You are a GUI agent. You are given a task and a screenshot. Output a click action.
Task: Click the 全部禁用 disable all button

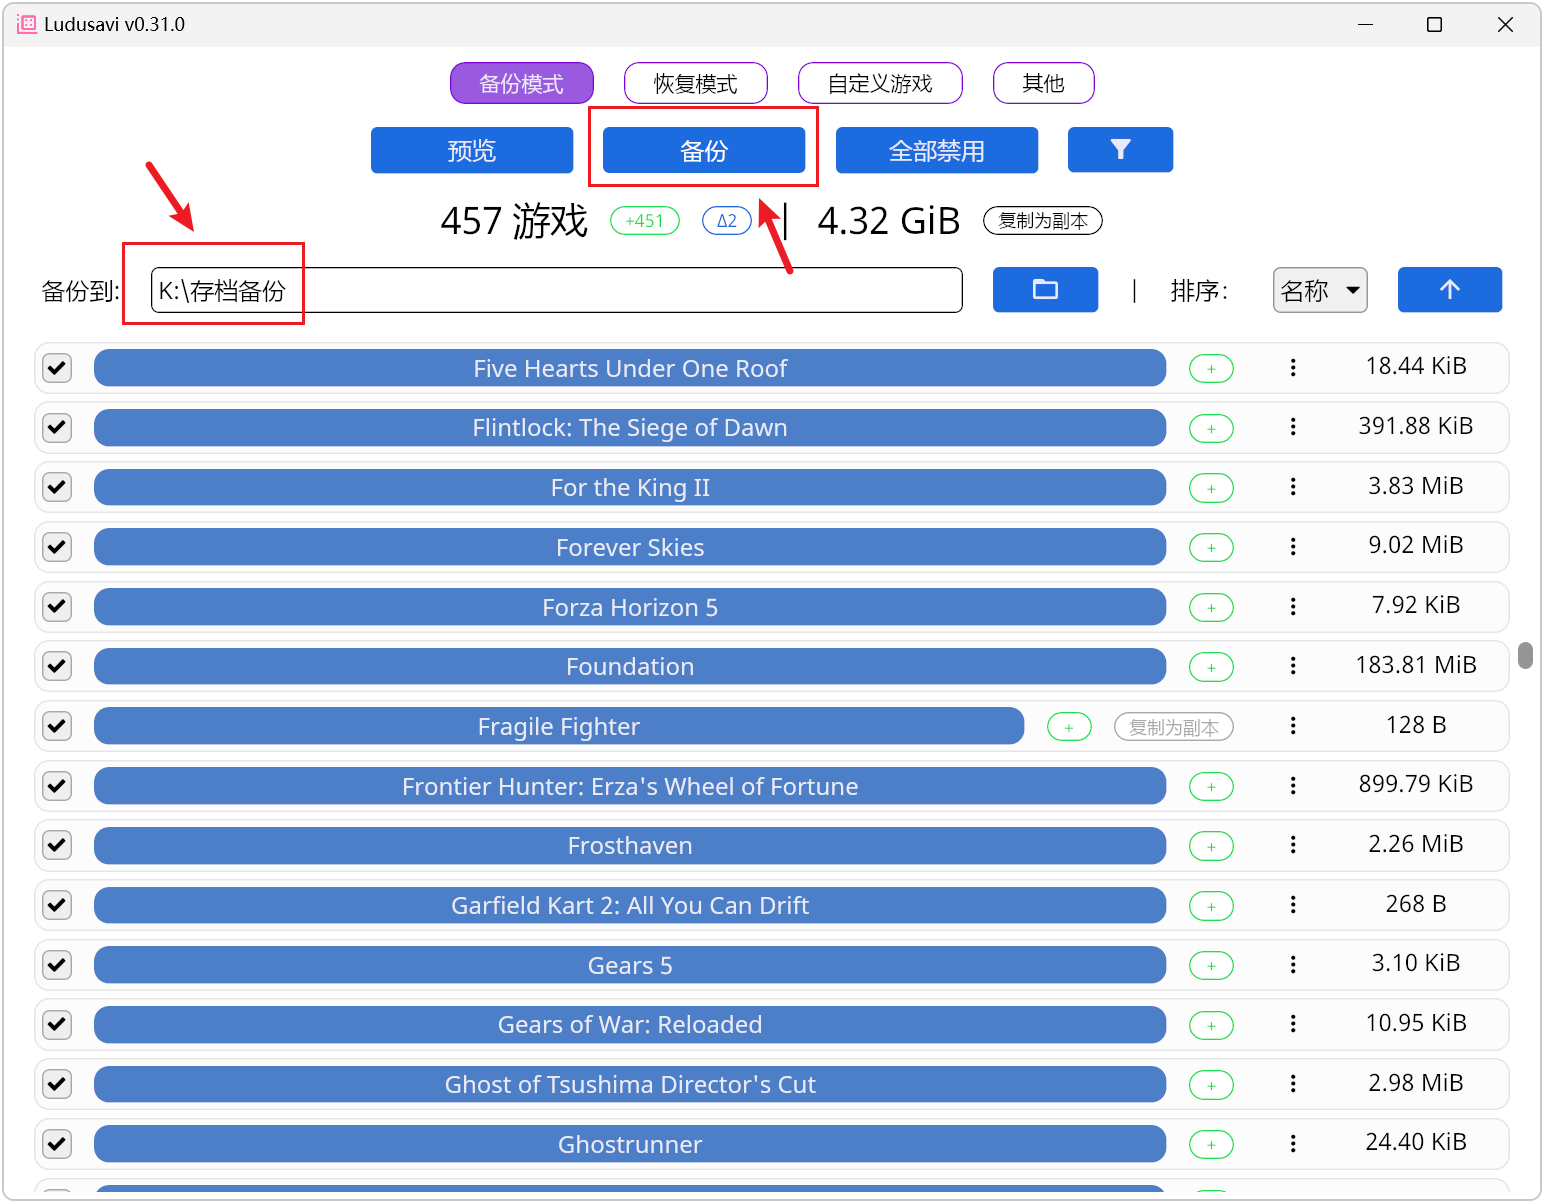click(x=937, y=150)
